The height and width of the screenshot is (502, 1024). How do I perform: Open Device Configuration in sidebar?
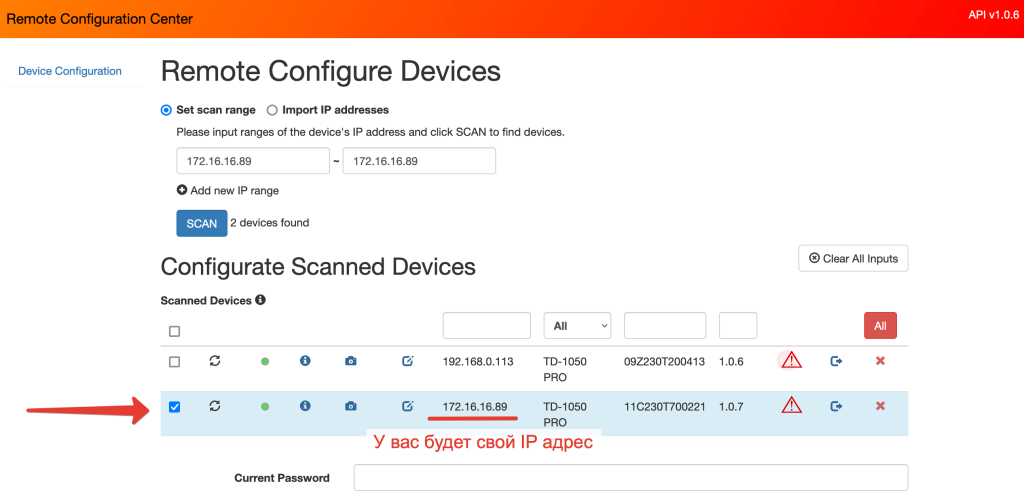(70, 71)
